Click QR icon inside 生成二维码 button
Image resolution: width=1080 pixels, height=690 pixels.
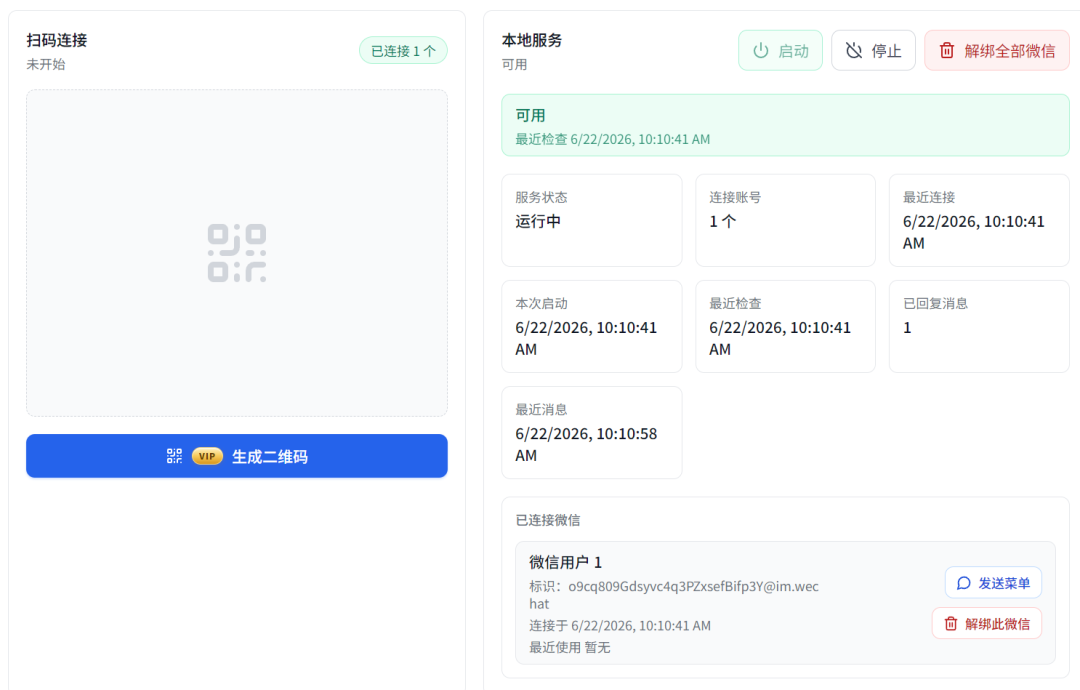[174, 456]
